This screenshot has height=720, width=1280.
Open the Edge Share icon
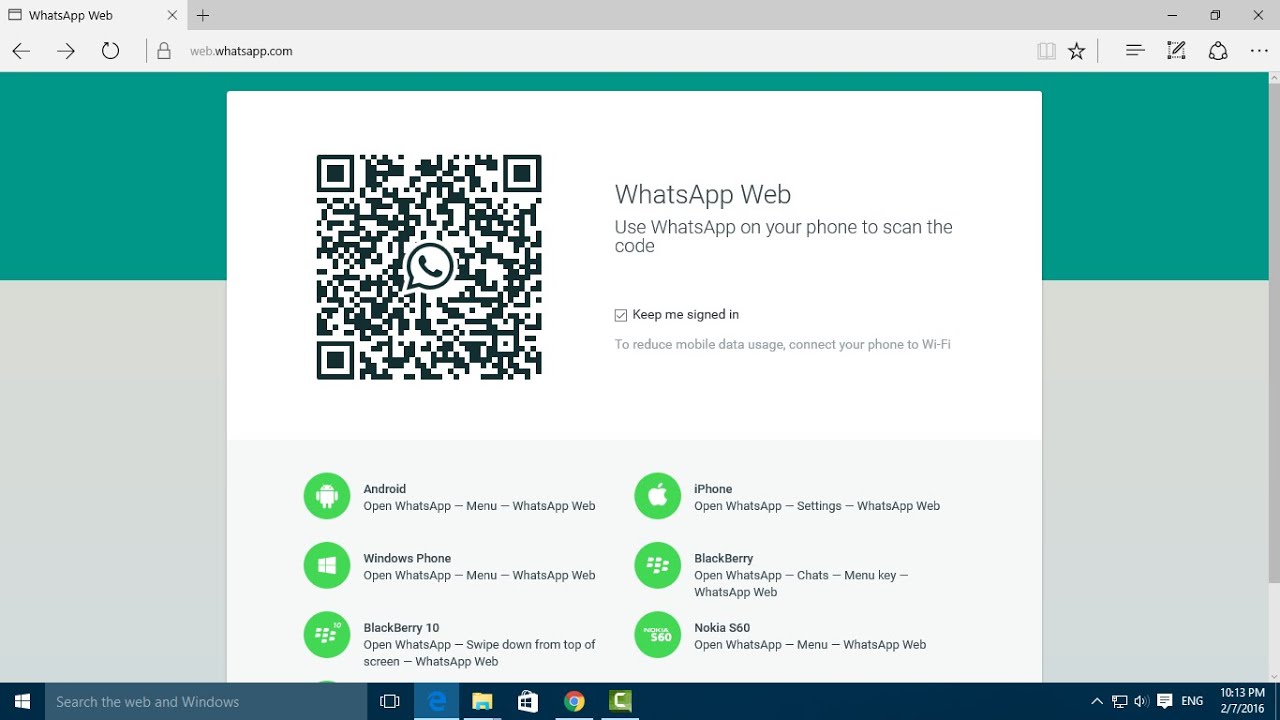click(x=1218, y=51)
